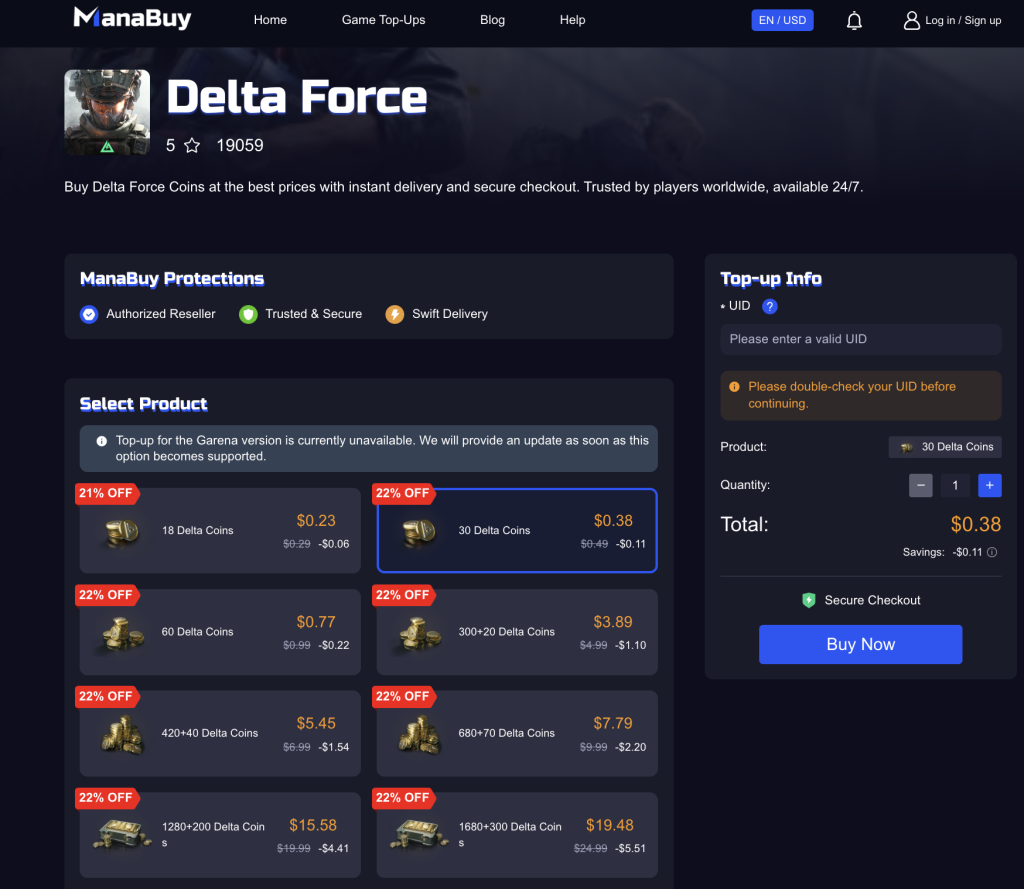Open the EN / USD language currency selector
The width and height of the screenshot is (1024, 889).
782,20
